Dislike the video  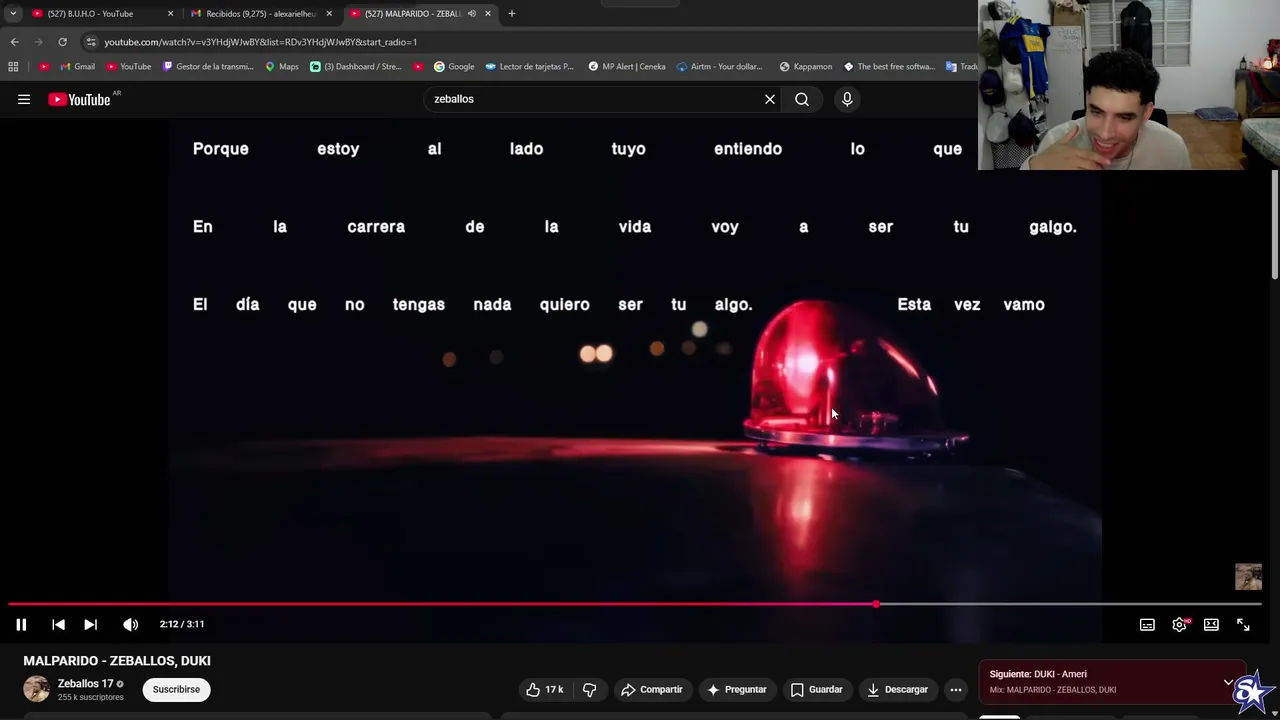point(589,689)
